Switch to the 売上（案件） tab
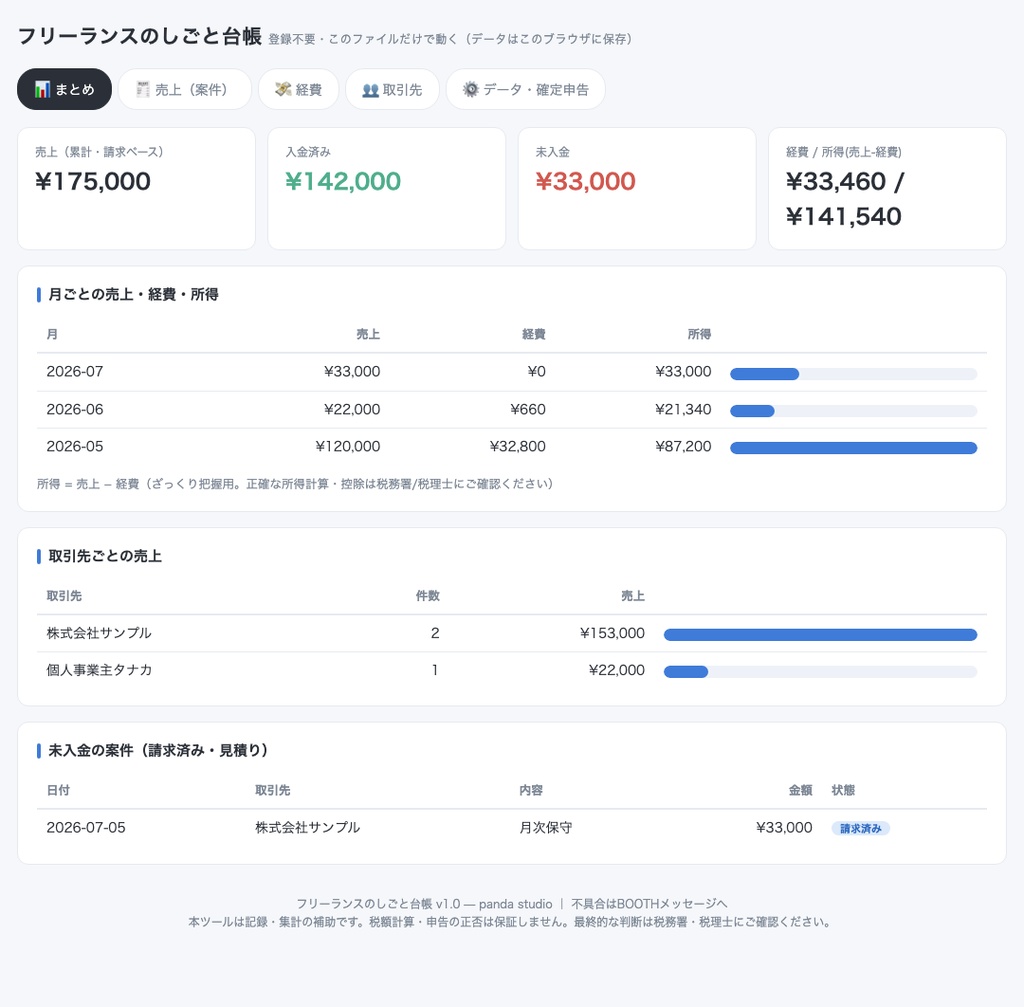The width and height of the screenshot is (1024, 1007). coord(184,89)
